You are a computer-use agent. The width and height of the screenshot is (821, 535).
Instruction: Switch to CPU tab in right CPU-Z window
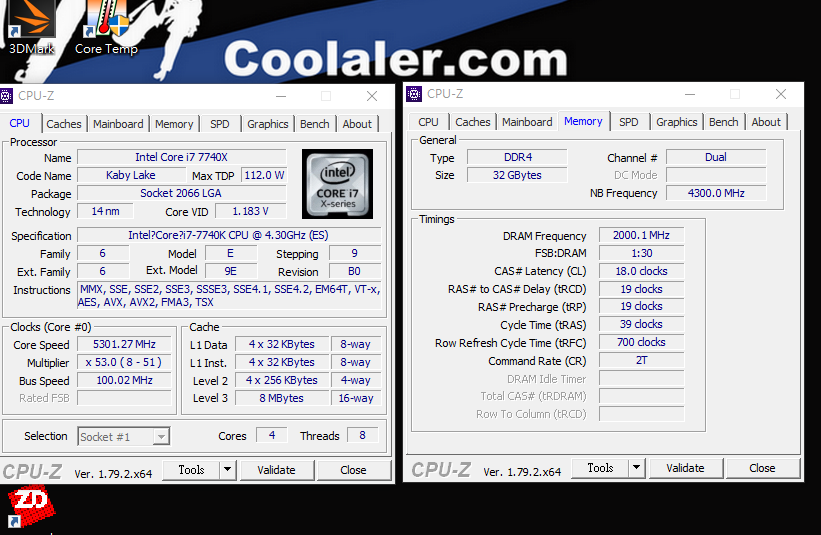pos(428,122)
